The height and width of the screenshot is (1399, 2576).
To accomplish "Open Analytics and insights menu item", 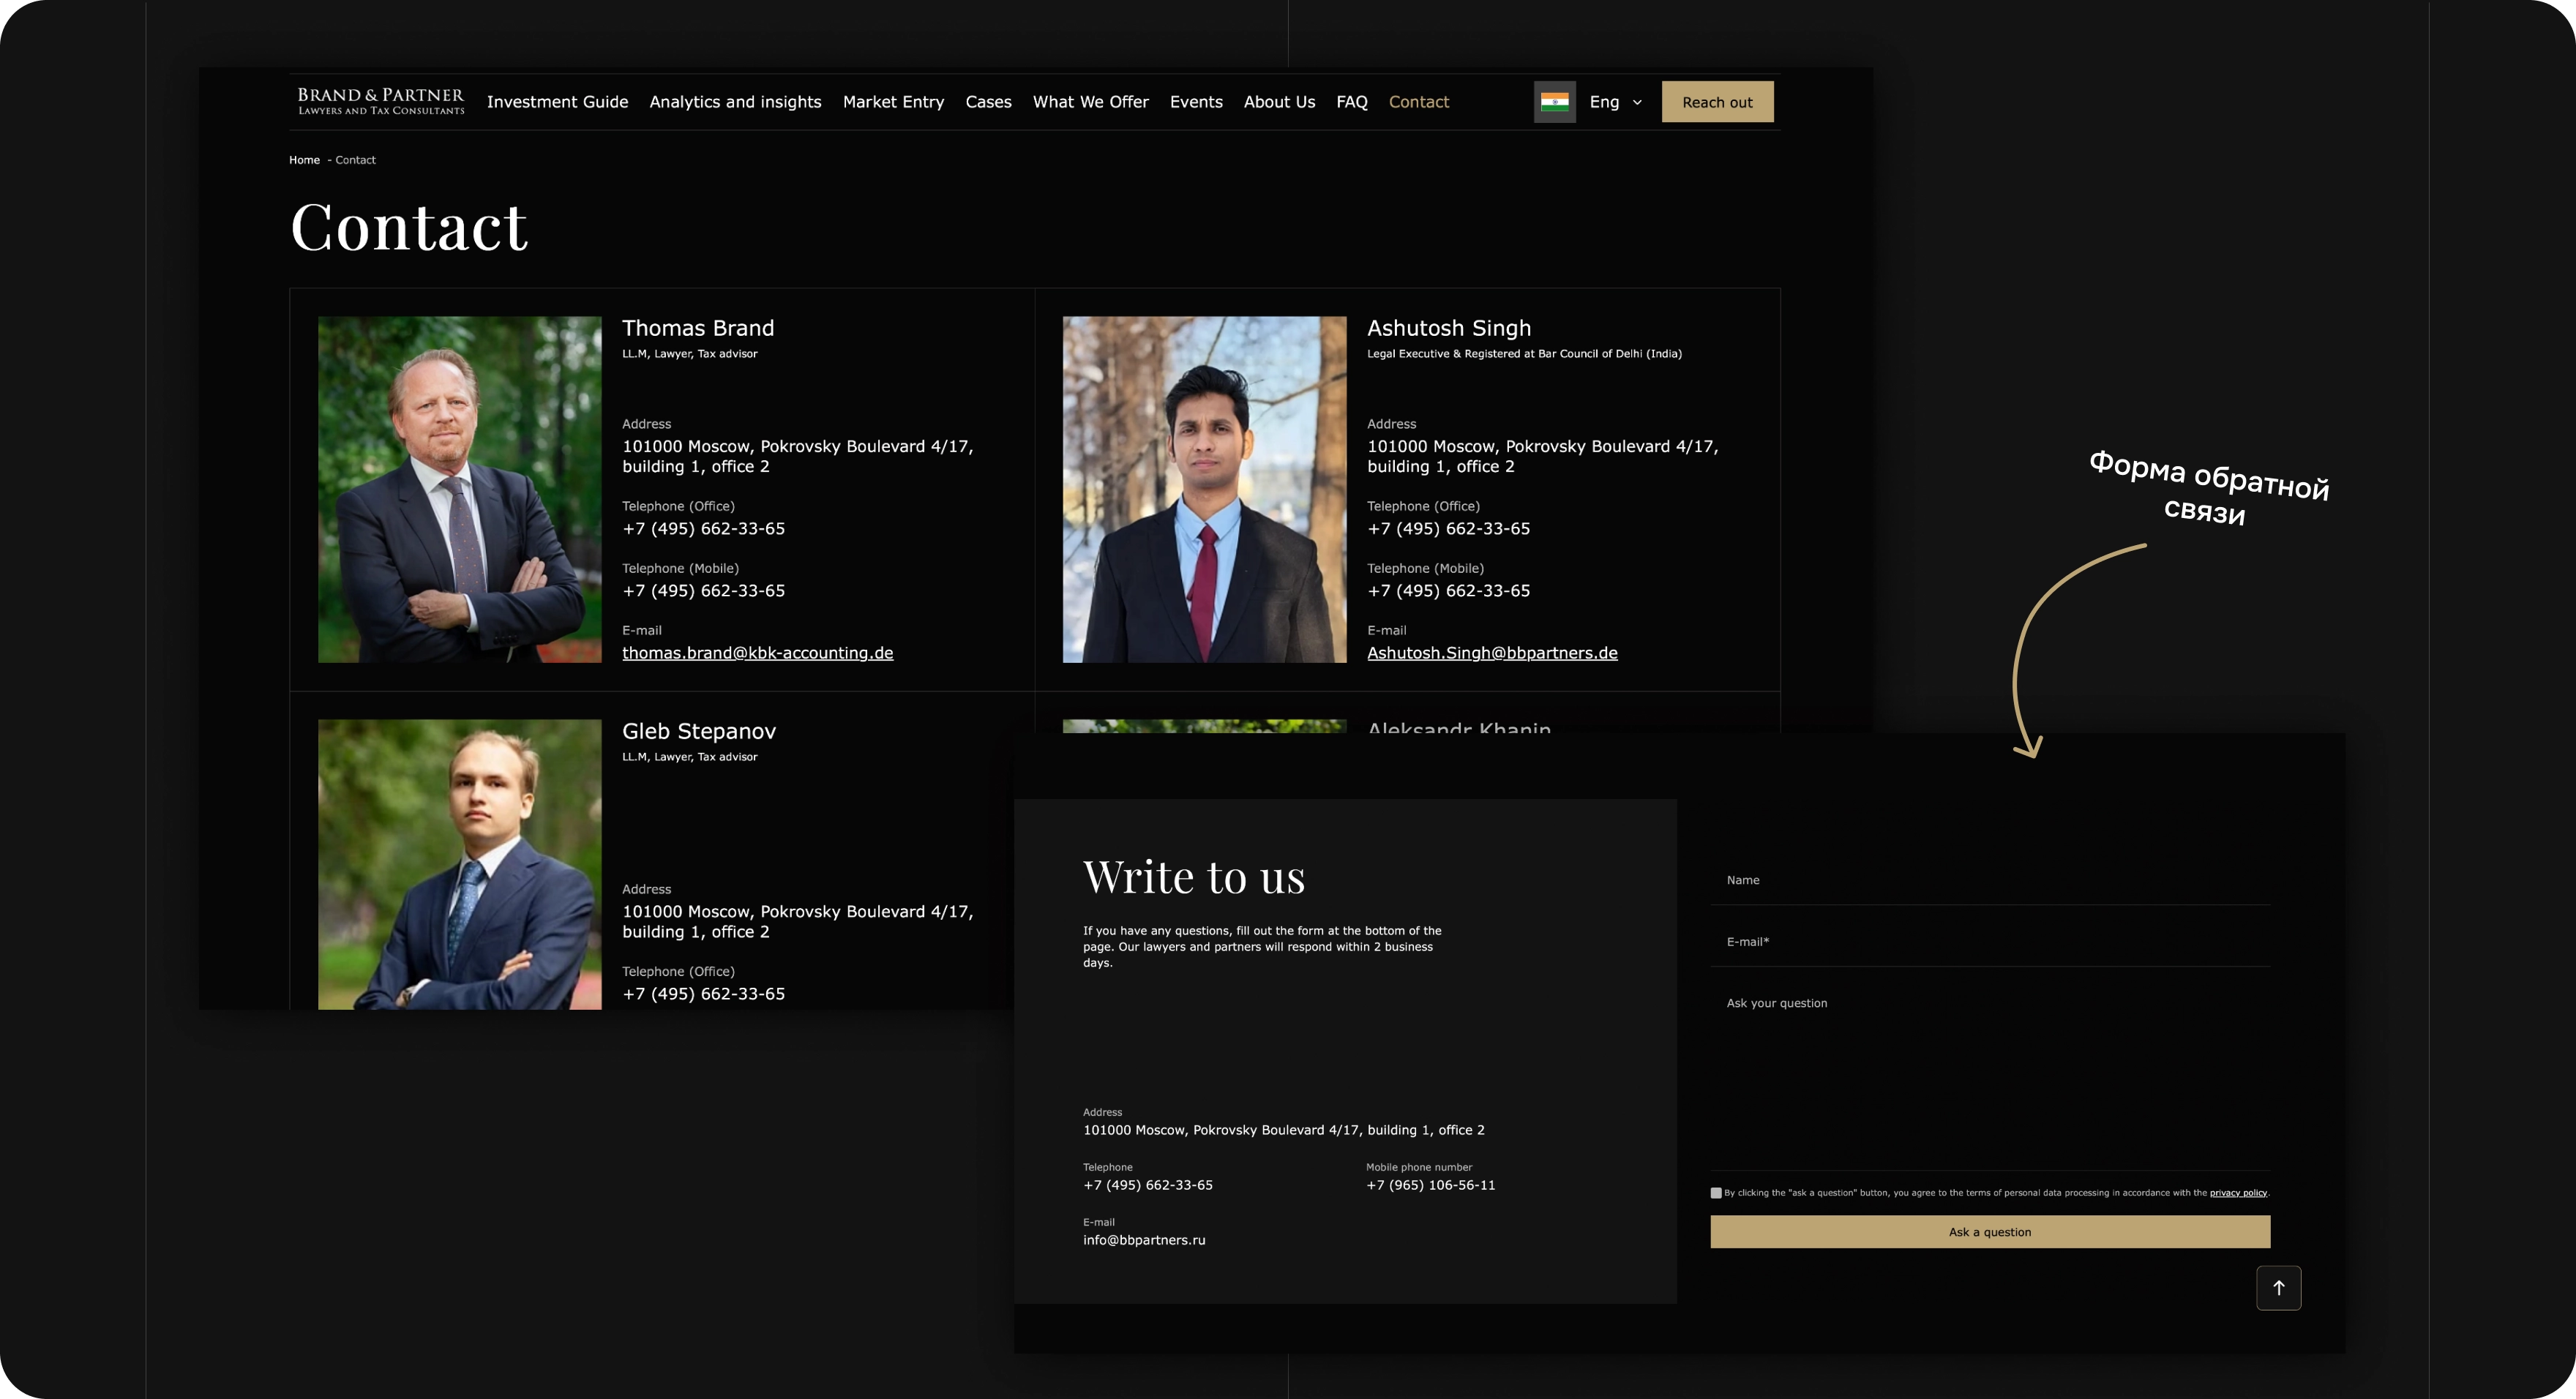I will click(735, 102).
